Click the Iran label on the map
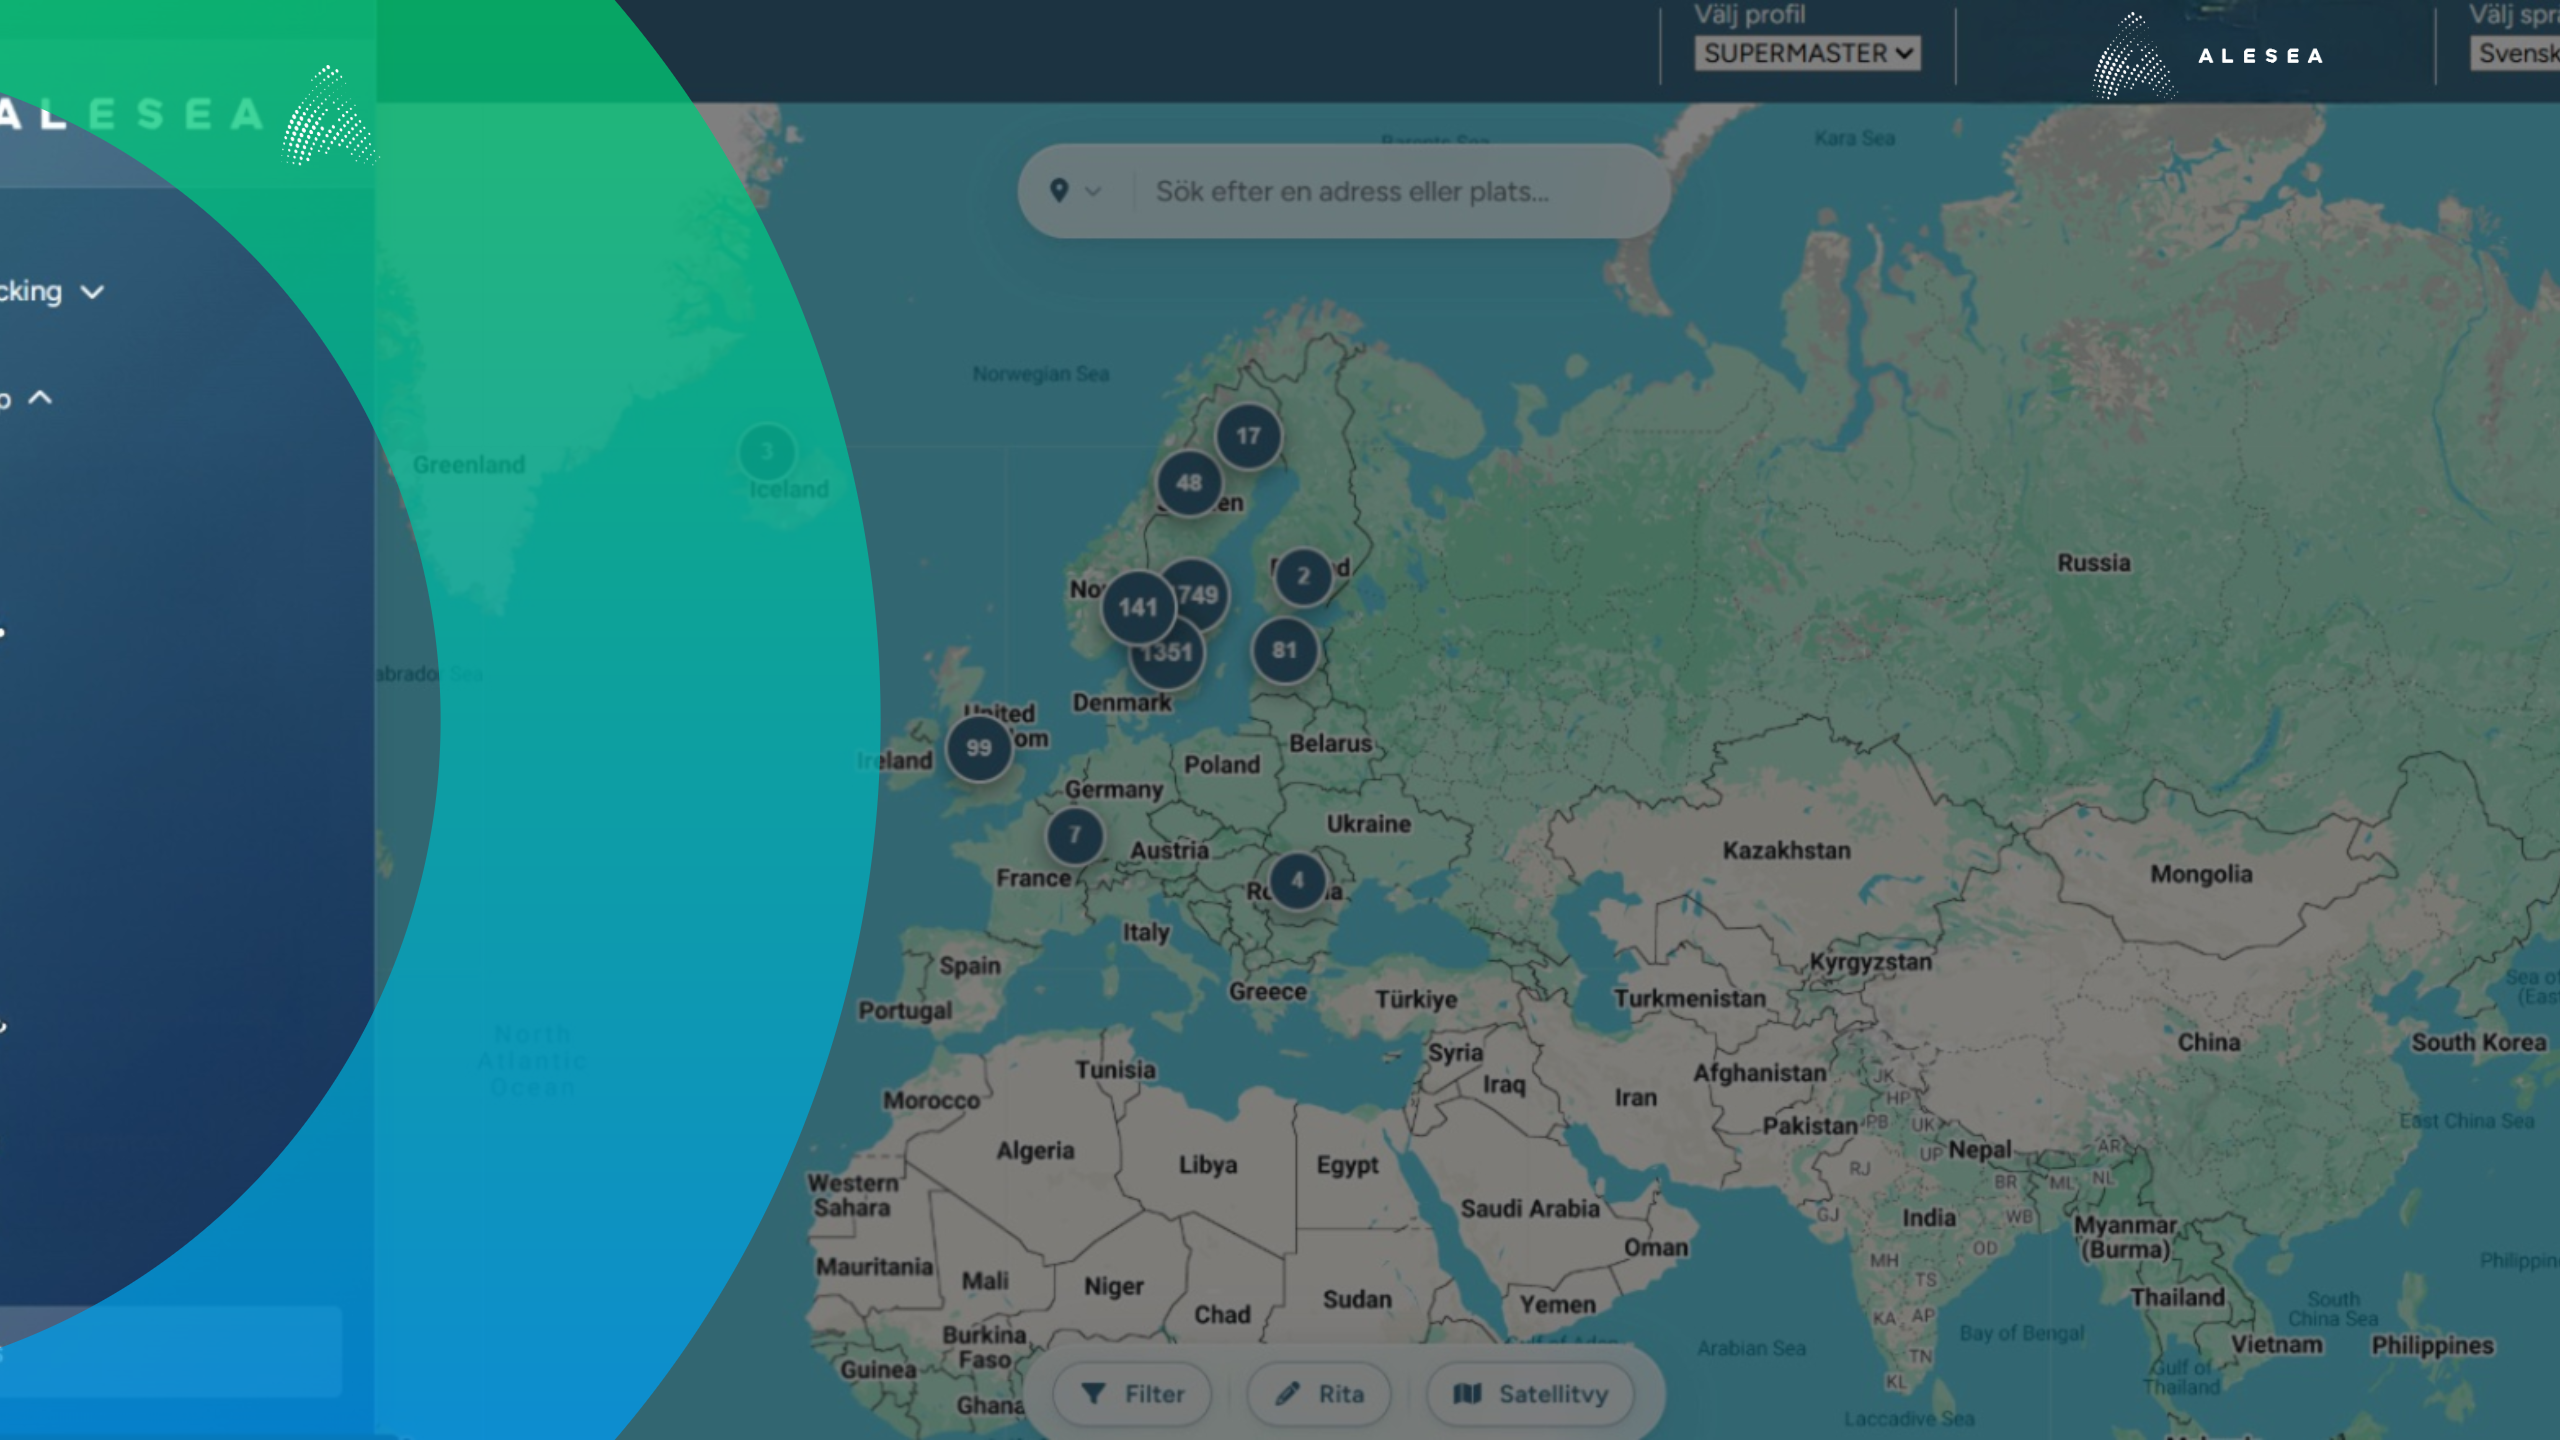The height and width of the screenshot is (1440, 2560). coord(1636,1098)
